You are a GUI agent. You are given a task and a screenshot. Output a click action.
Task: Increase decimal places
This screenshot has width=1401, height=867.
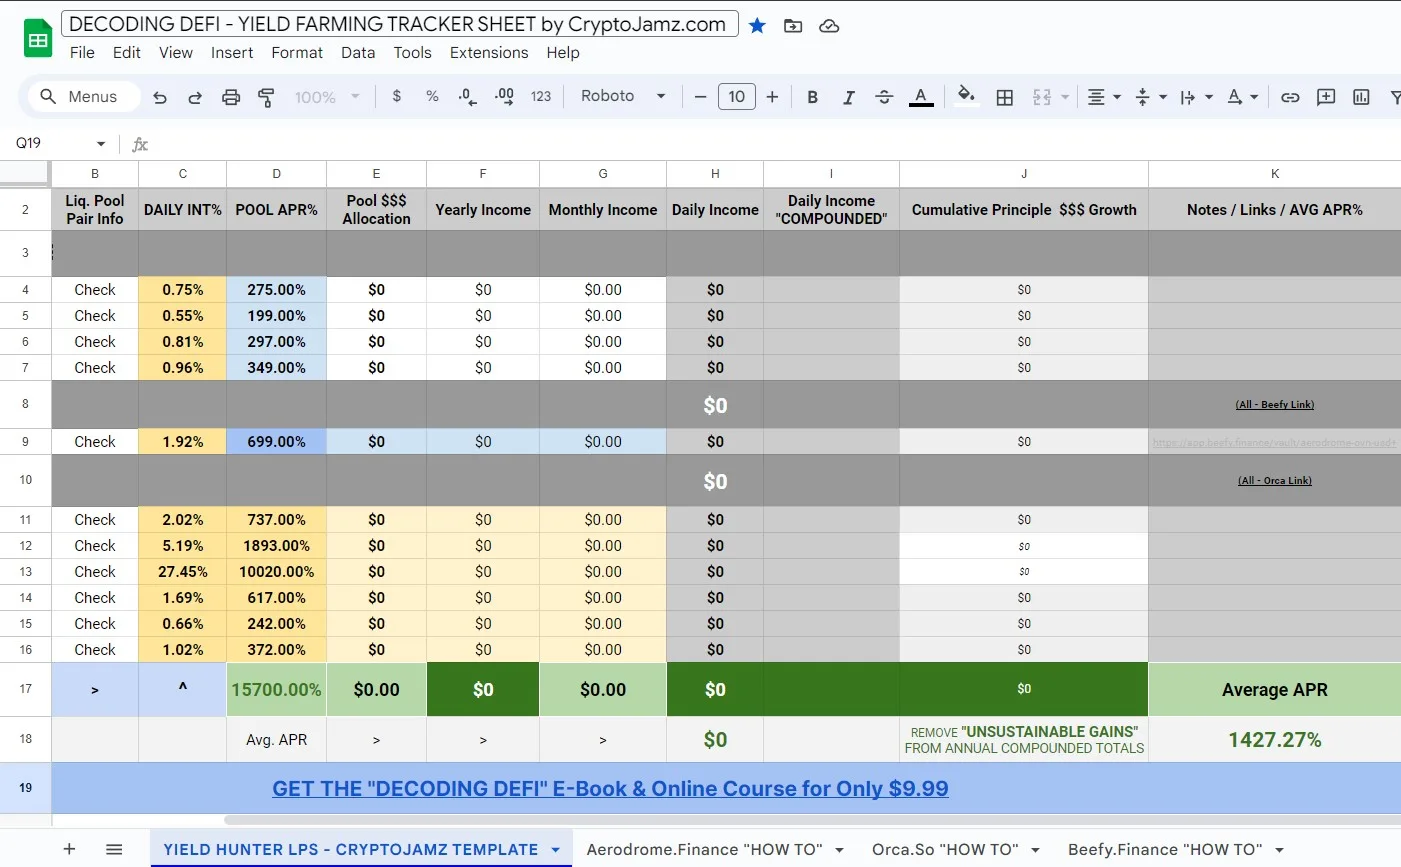(504, 96)
